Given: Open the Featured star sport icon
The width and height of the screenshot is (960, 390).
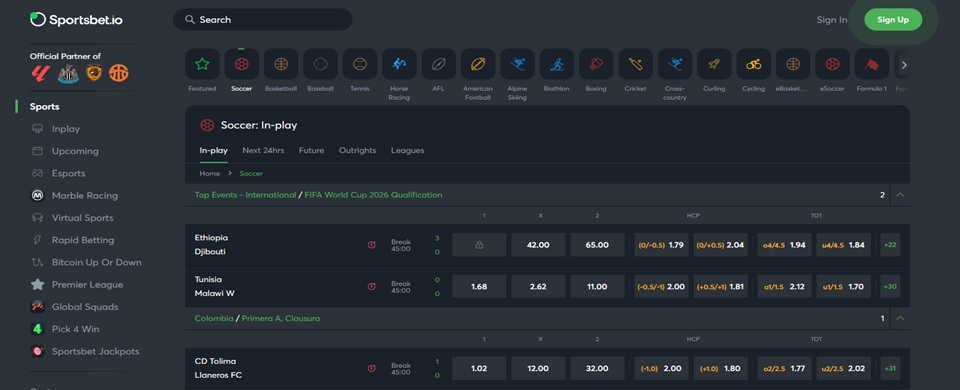Looking at the screenshot, I should (202, 64).
